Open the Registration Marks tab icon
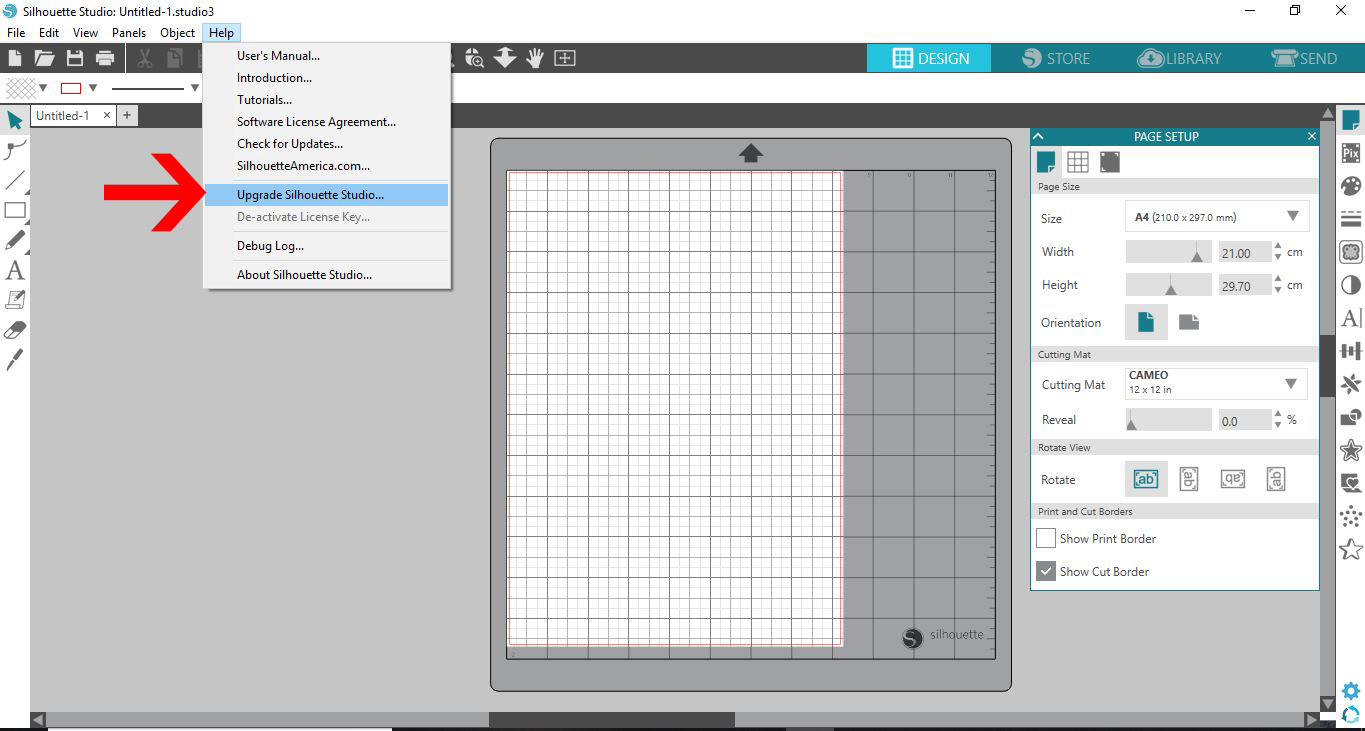The width and height of the screenshot is (1365, 731). tap(1110, 162)
